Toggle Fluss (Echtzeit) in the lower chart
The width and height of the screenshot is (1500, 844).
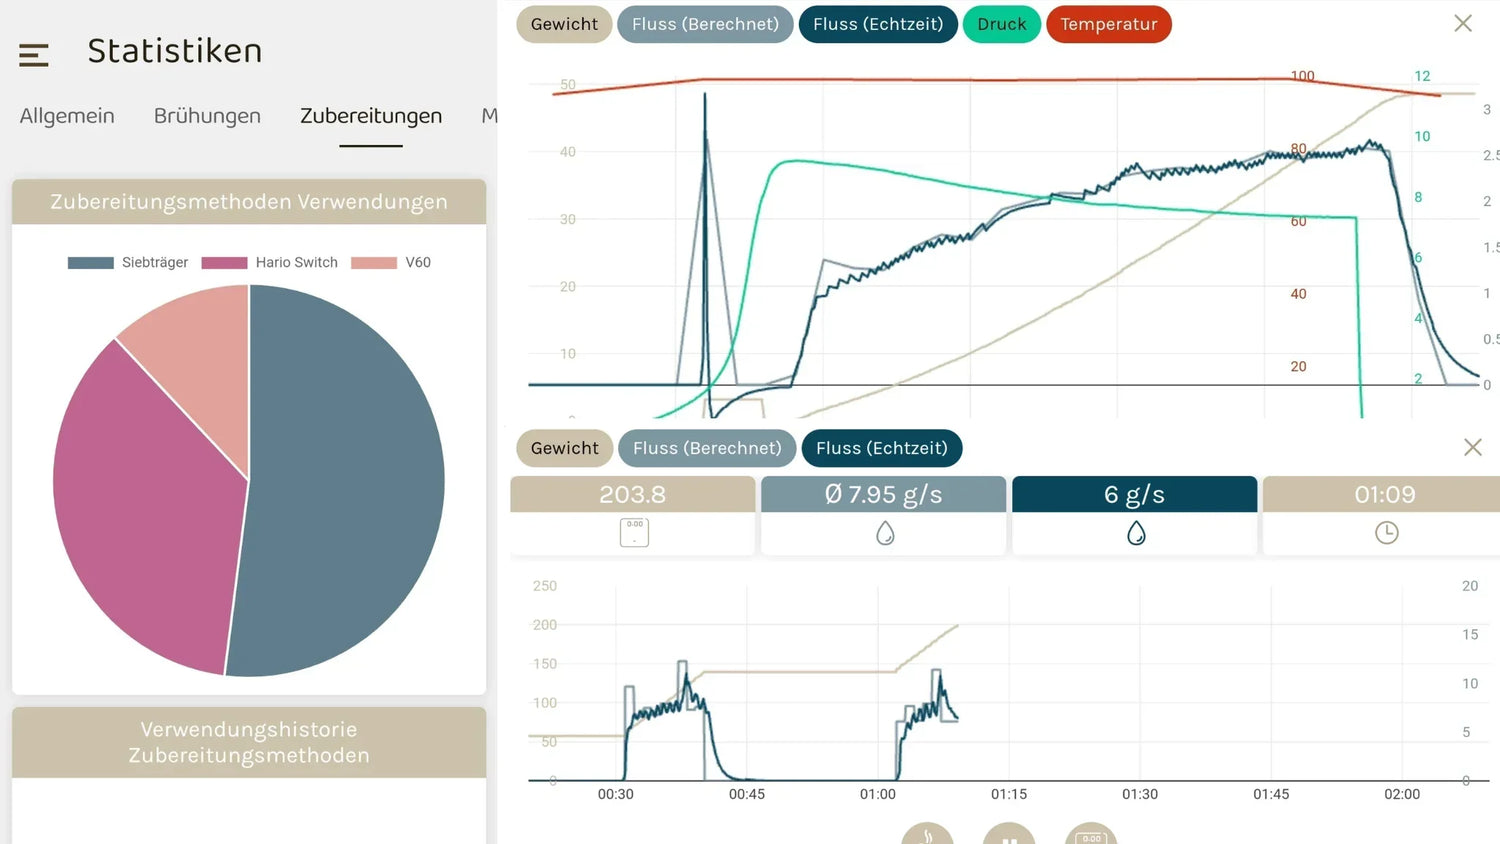click(x=881, y=448)
